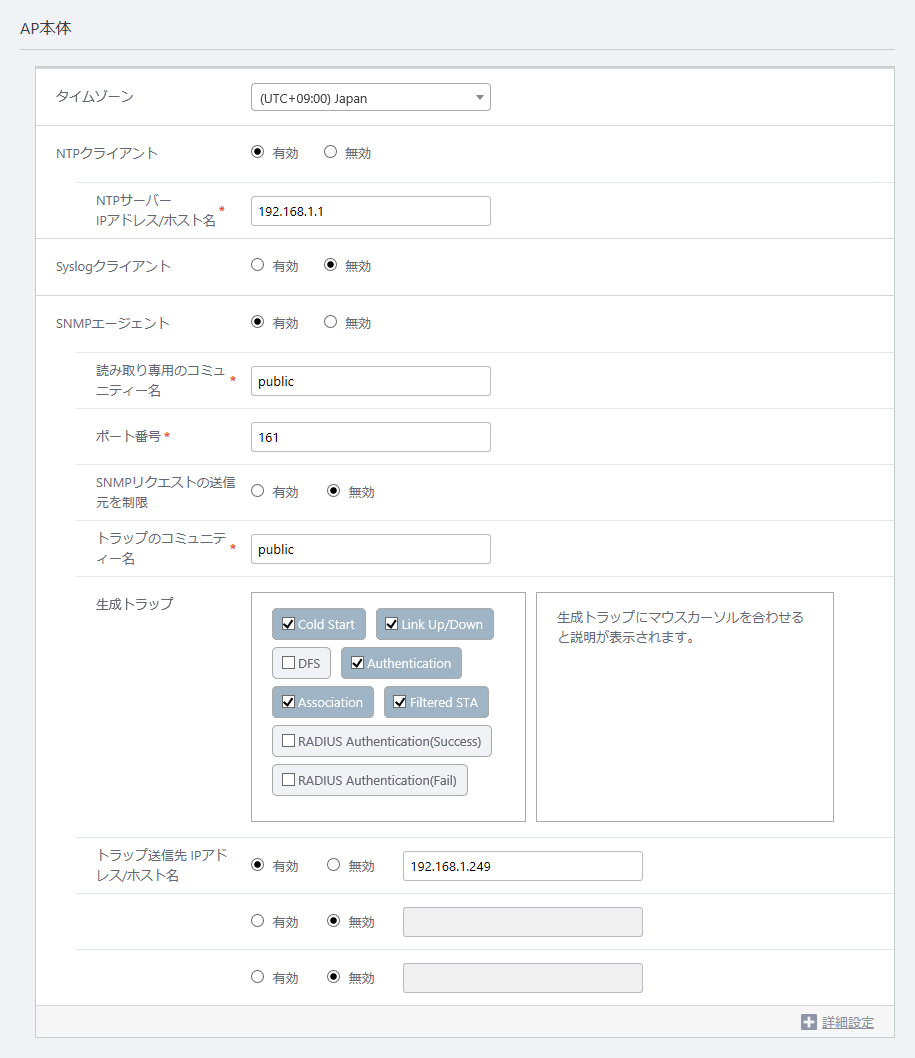Edit the トラップのコミュニティー名 field
The image size is (915, 1058).
[370, 549]
